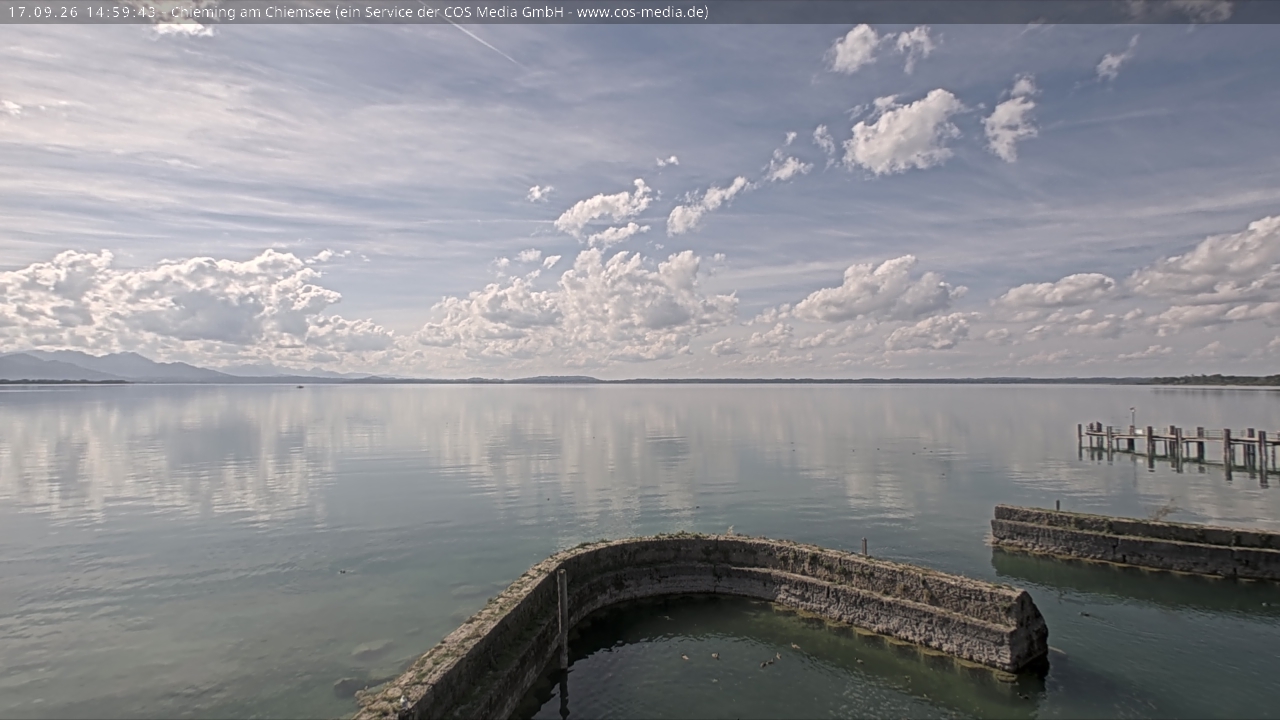Click the straight stone wall near the pier

pyautogui.click(x=1136, y=541)
